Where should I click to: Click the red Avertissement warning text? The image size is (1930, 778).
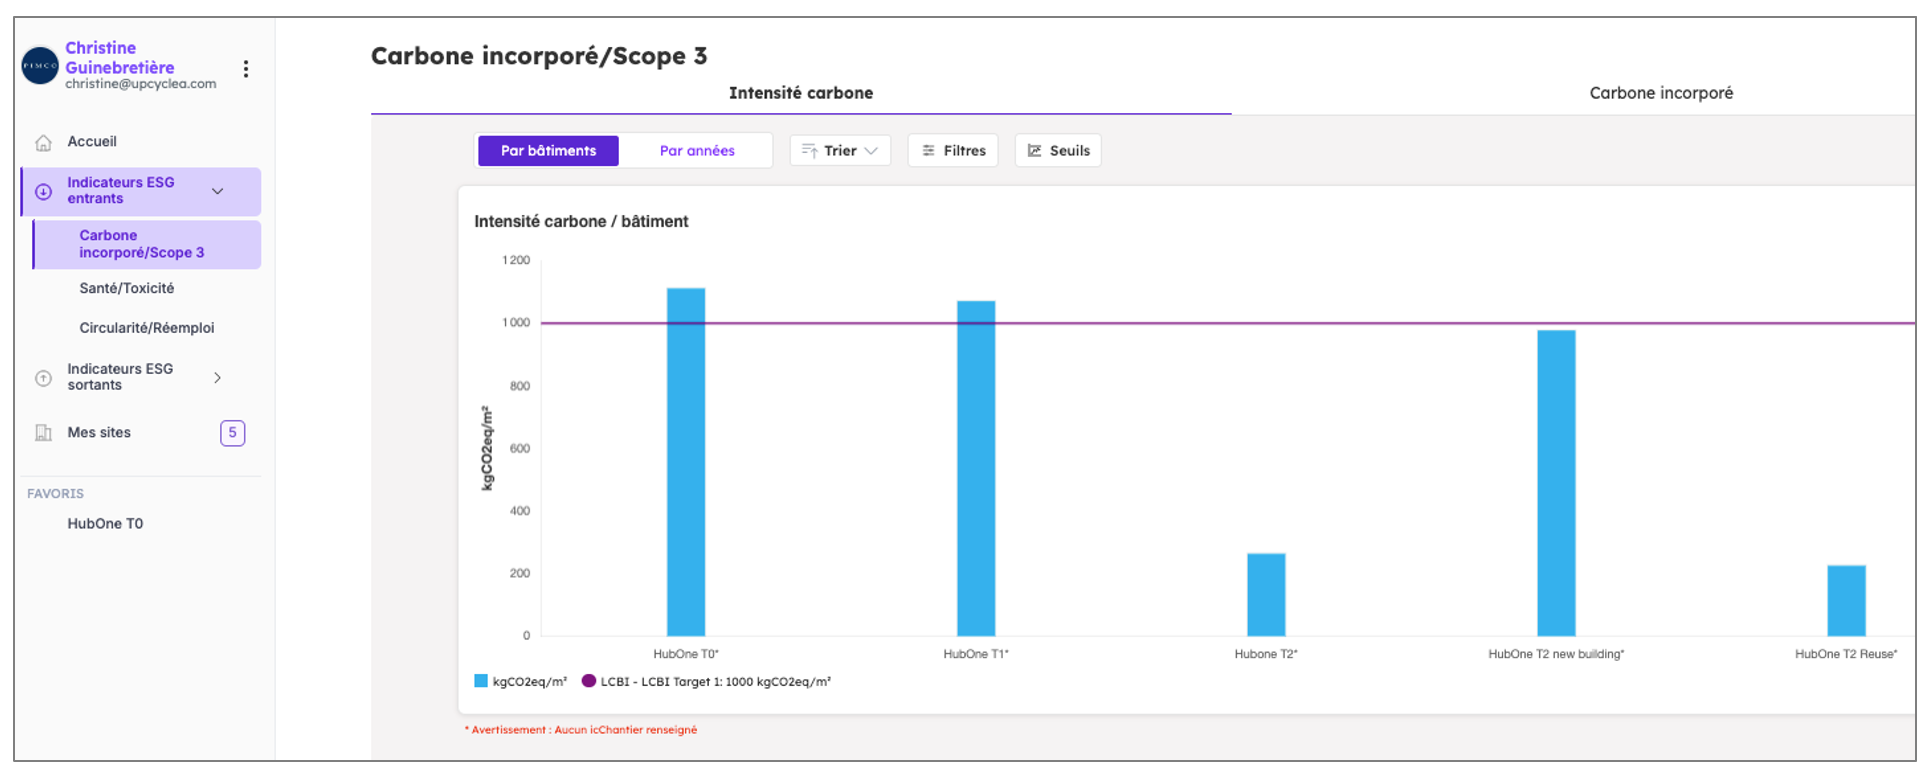[x=581, y=730]
